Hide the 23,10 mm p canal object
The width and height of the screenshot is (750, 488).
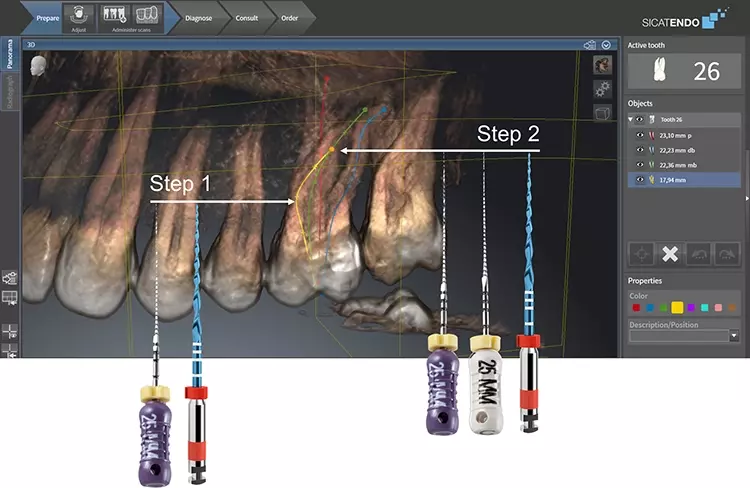coord(640,134)
